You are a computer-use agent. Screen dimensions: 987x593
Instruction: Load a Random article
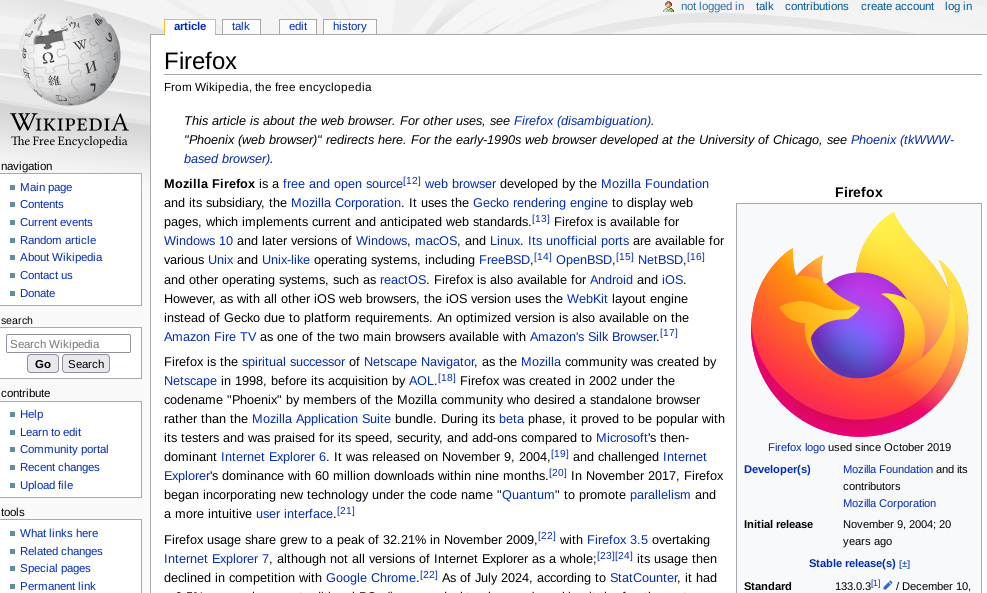point(58,240)
